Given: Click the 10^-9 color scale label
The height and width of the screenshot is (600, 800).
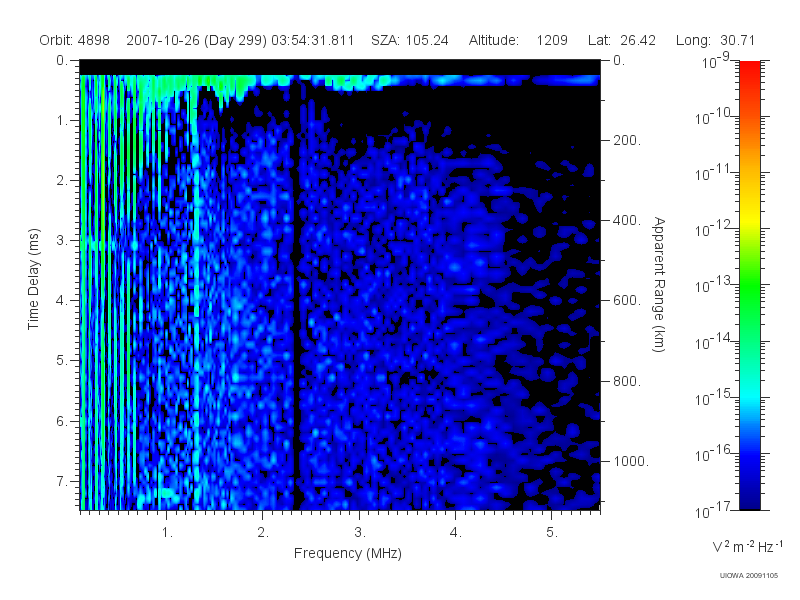Looking at the screenshot, I should tap(716, 60).
